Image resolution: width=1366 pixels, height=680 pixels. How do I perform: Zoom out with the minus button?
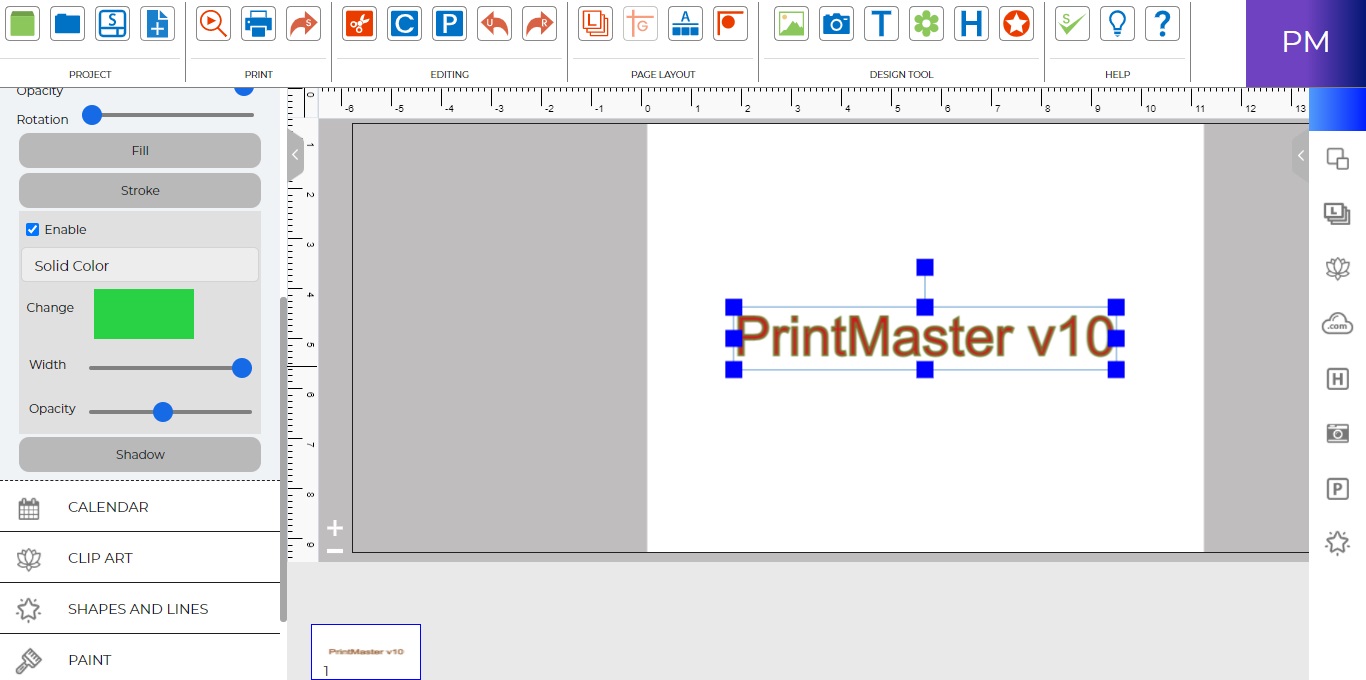[335, 550]
